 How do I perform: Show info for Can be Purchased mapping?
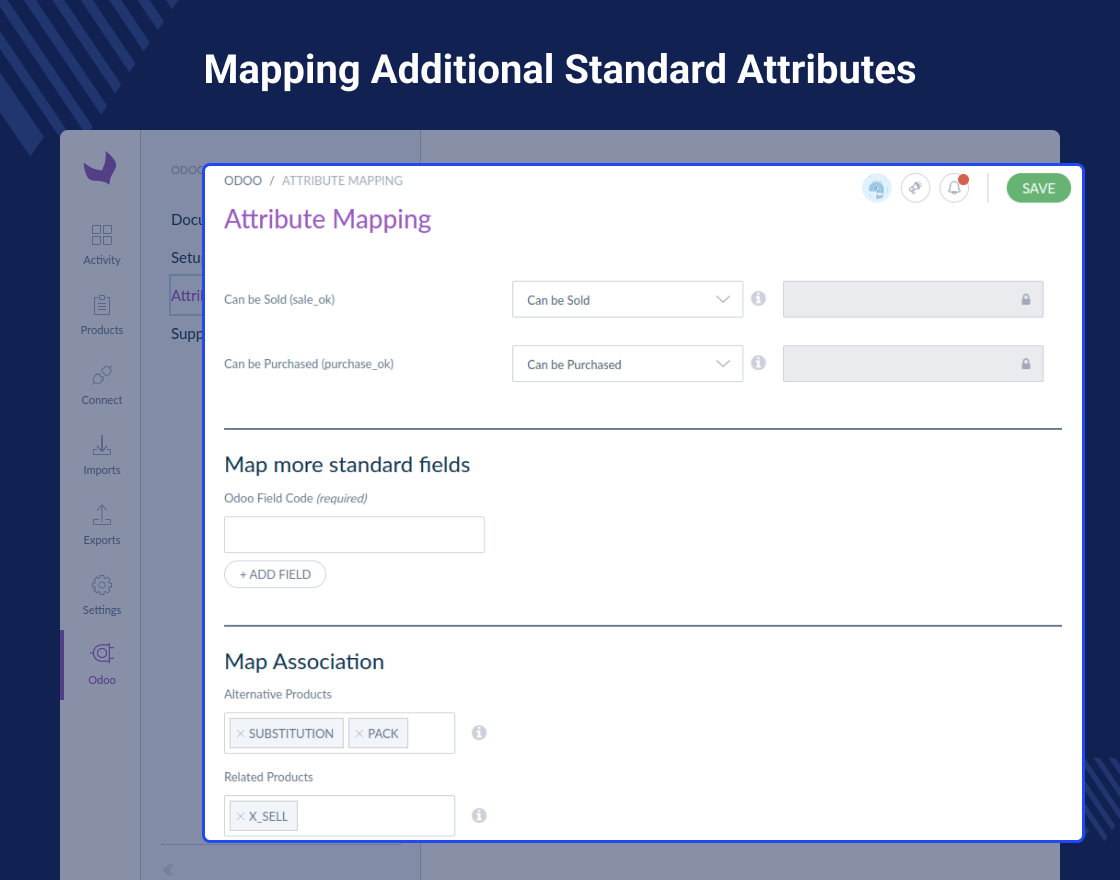759,363
